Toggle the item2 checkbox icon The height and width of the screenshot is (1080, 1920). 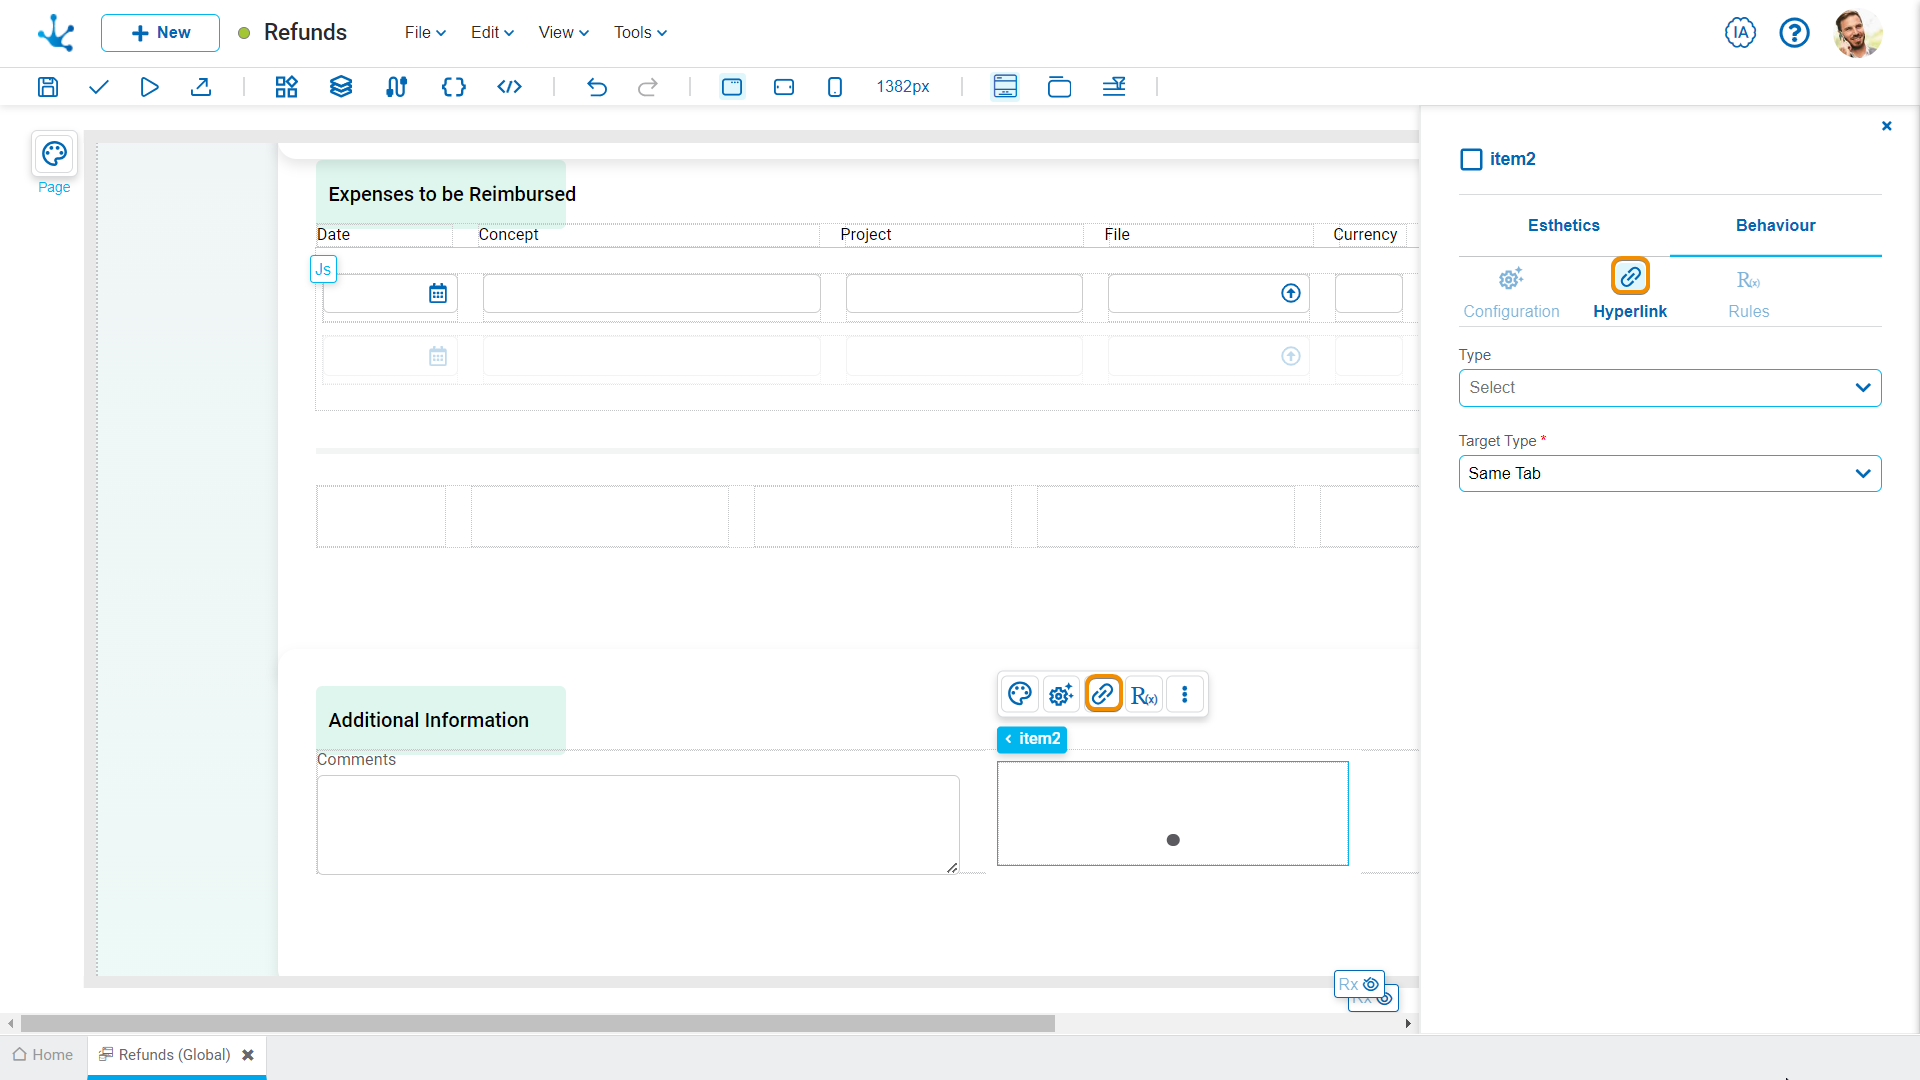(x=1471, y=159)
